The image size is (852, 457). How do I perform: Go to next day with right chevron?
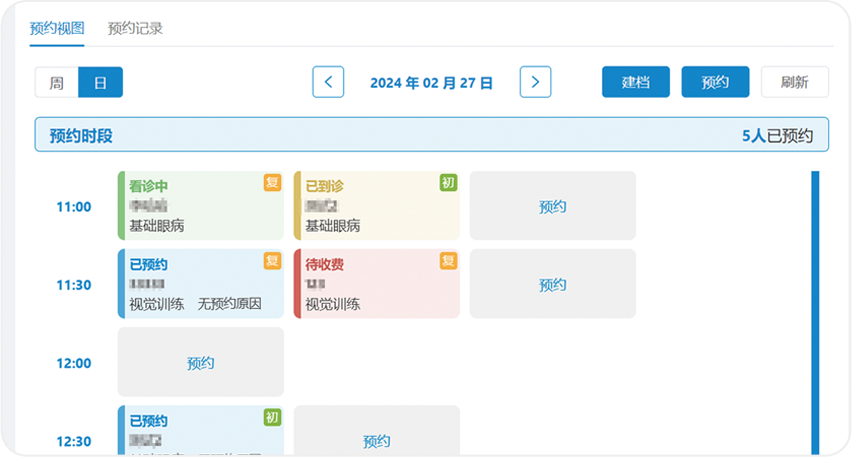(536, 82)
